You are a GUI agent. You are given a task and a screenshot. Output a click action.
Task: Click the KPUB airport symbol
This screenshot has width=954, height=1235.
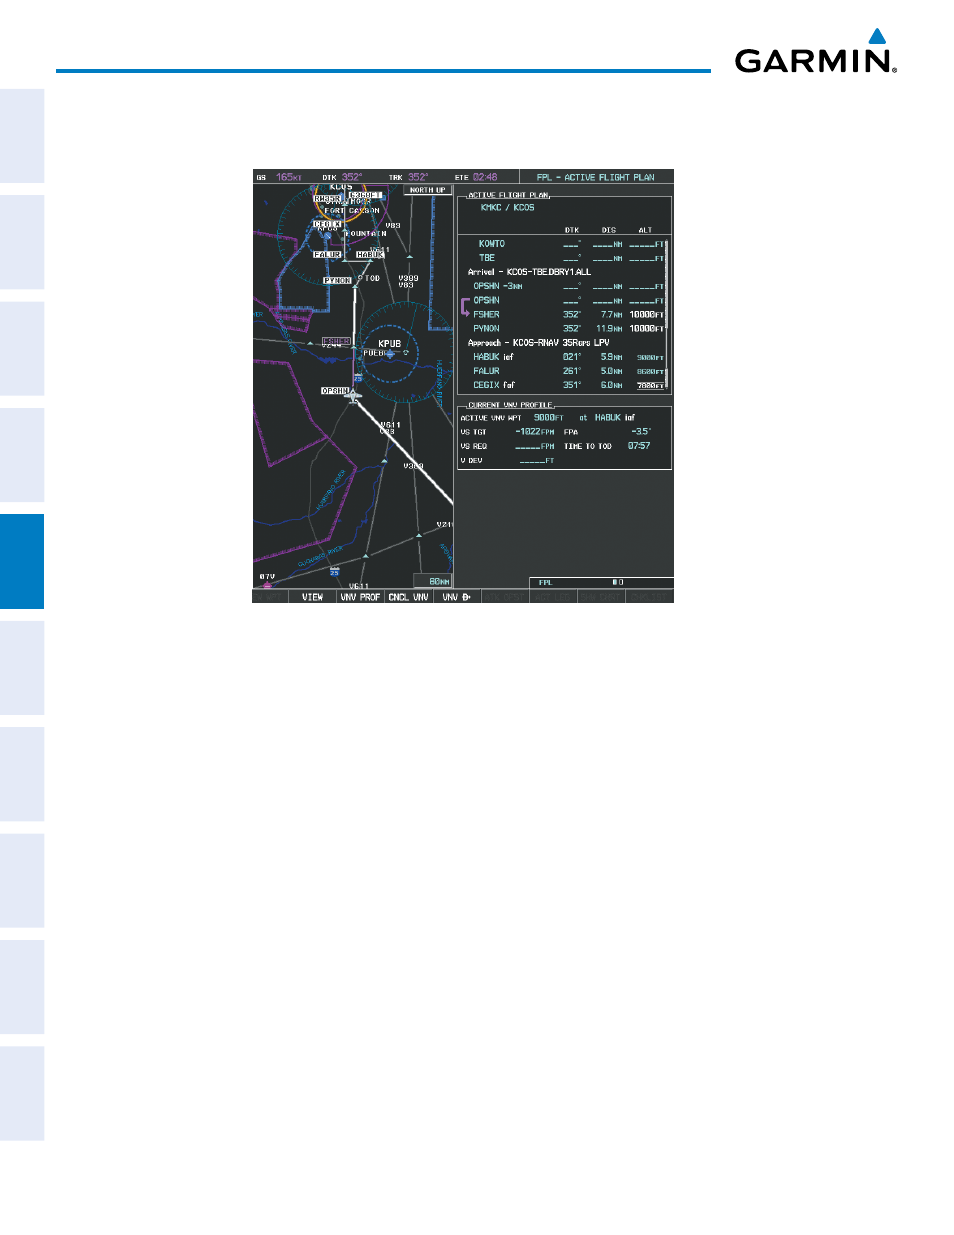(x=390, y=353)
